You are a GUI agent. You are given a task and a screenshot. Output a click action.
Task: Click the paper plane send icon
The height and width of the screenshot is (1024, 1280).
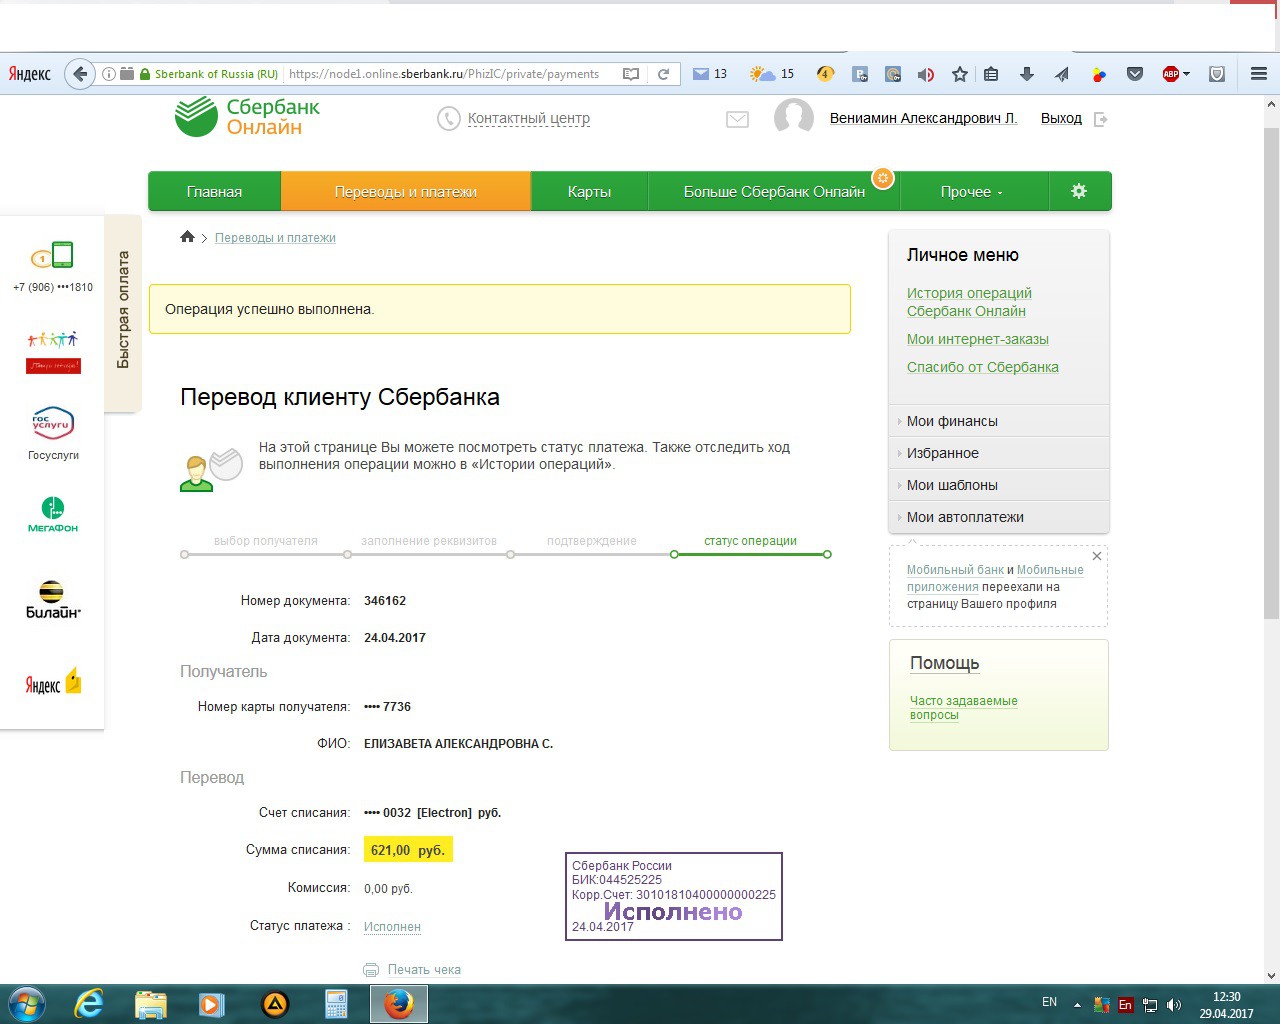click(x=1062, y=74)
